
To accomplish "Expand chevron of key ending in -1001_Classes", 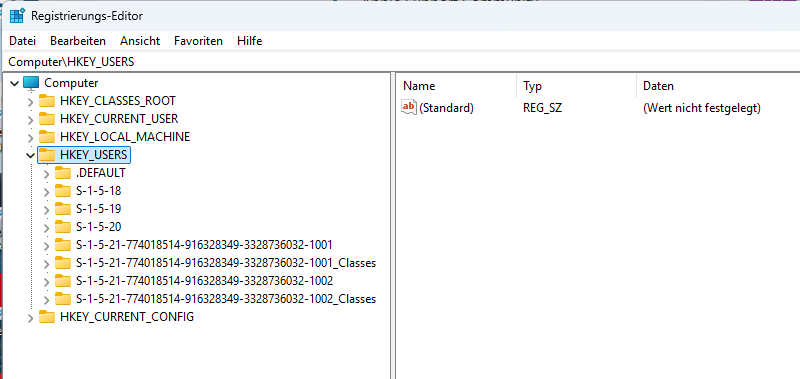I will click(46, 264).
